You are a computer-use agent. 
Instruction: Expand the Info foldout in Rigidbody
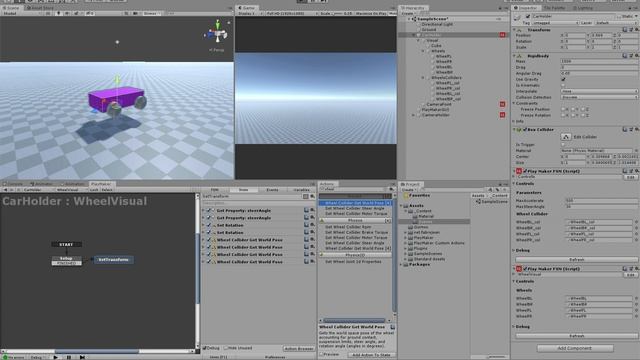point(514,122)
